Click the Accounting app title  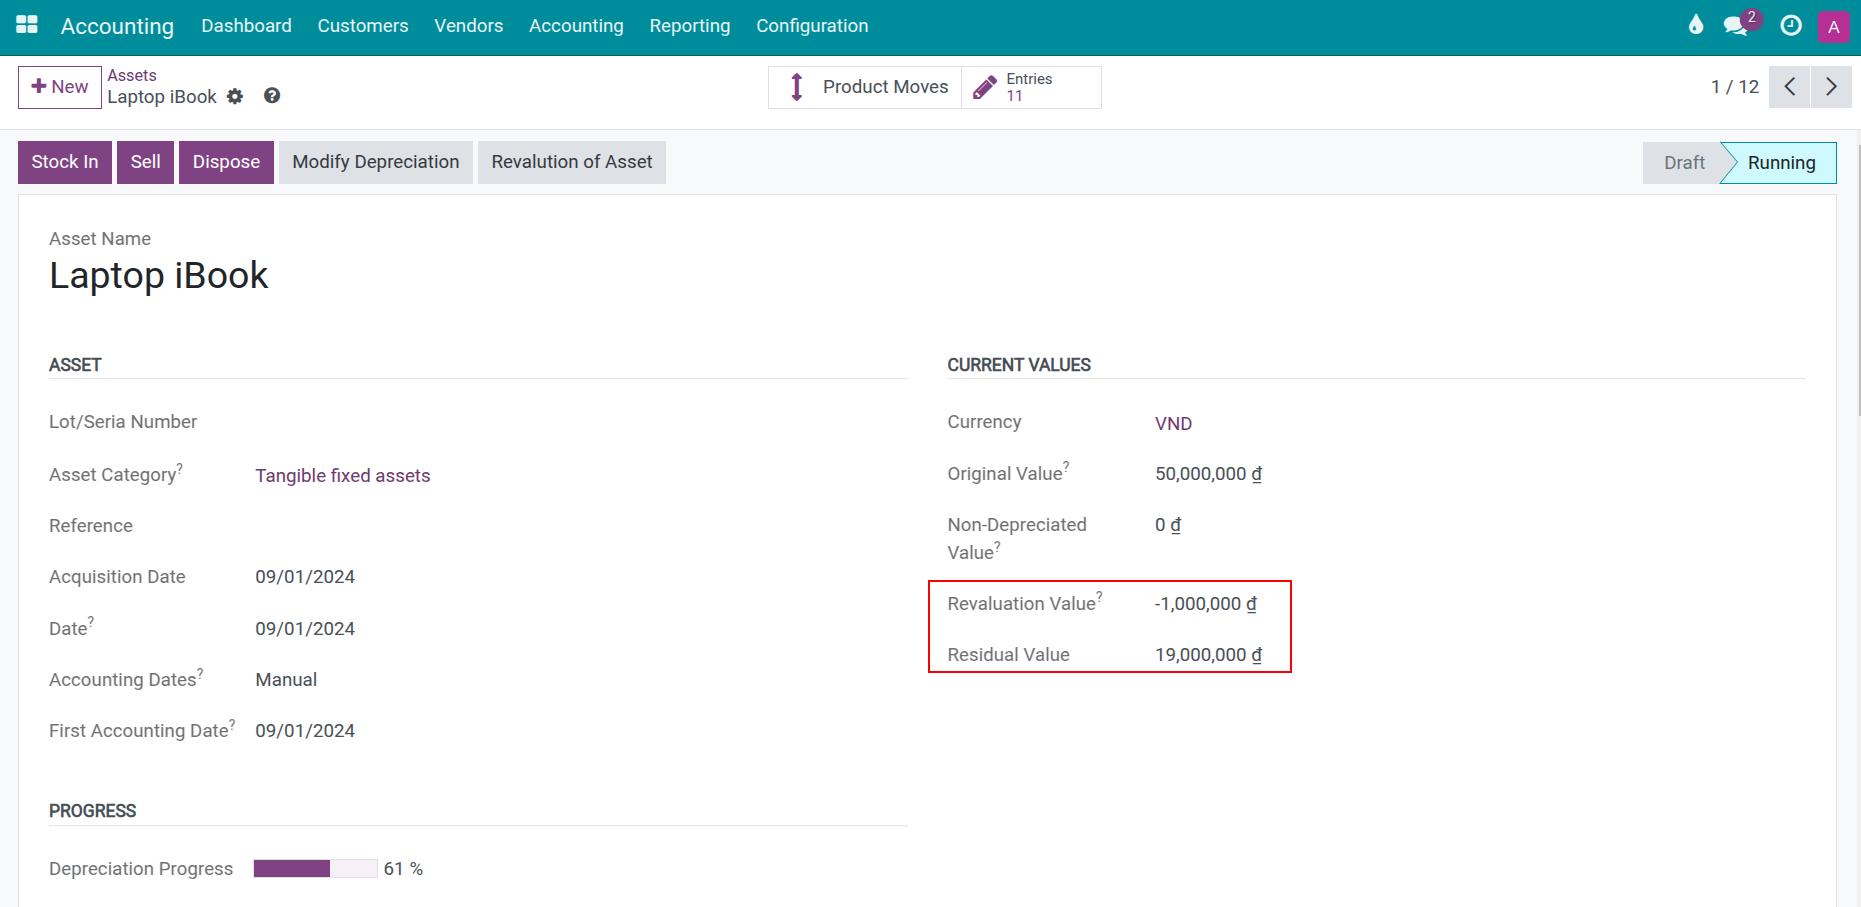[x=117, y=26]
